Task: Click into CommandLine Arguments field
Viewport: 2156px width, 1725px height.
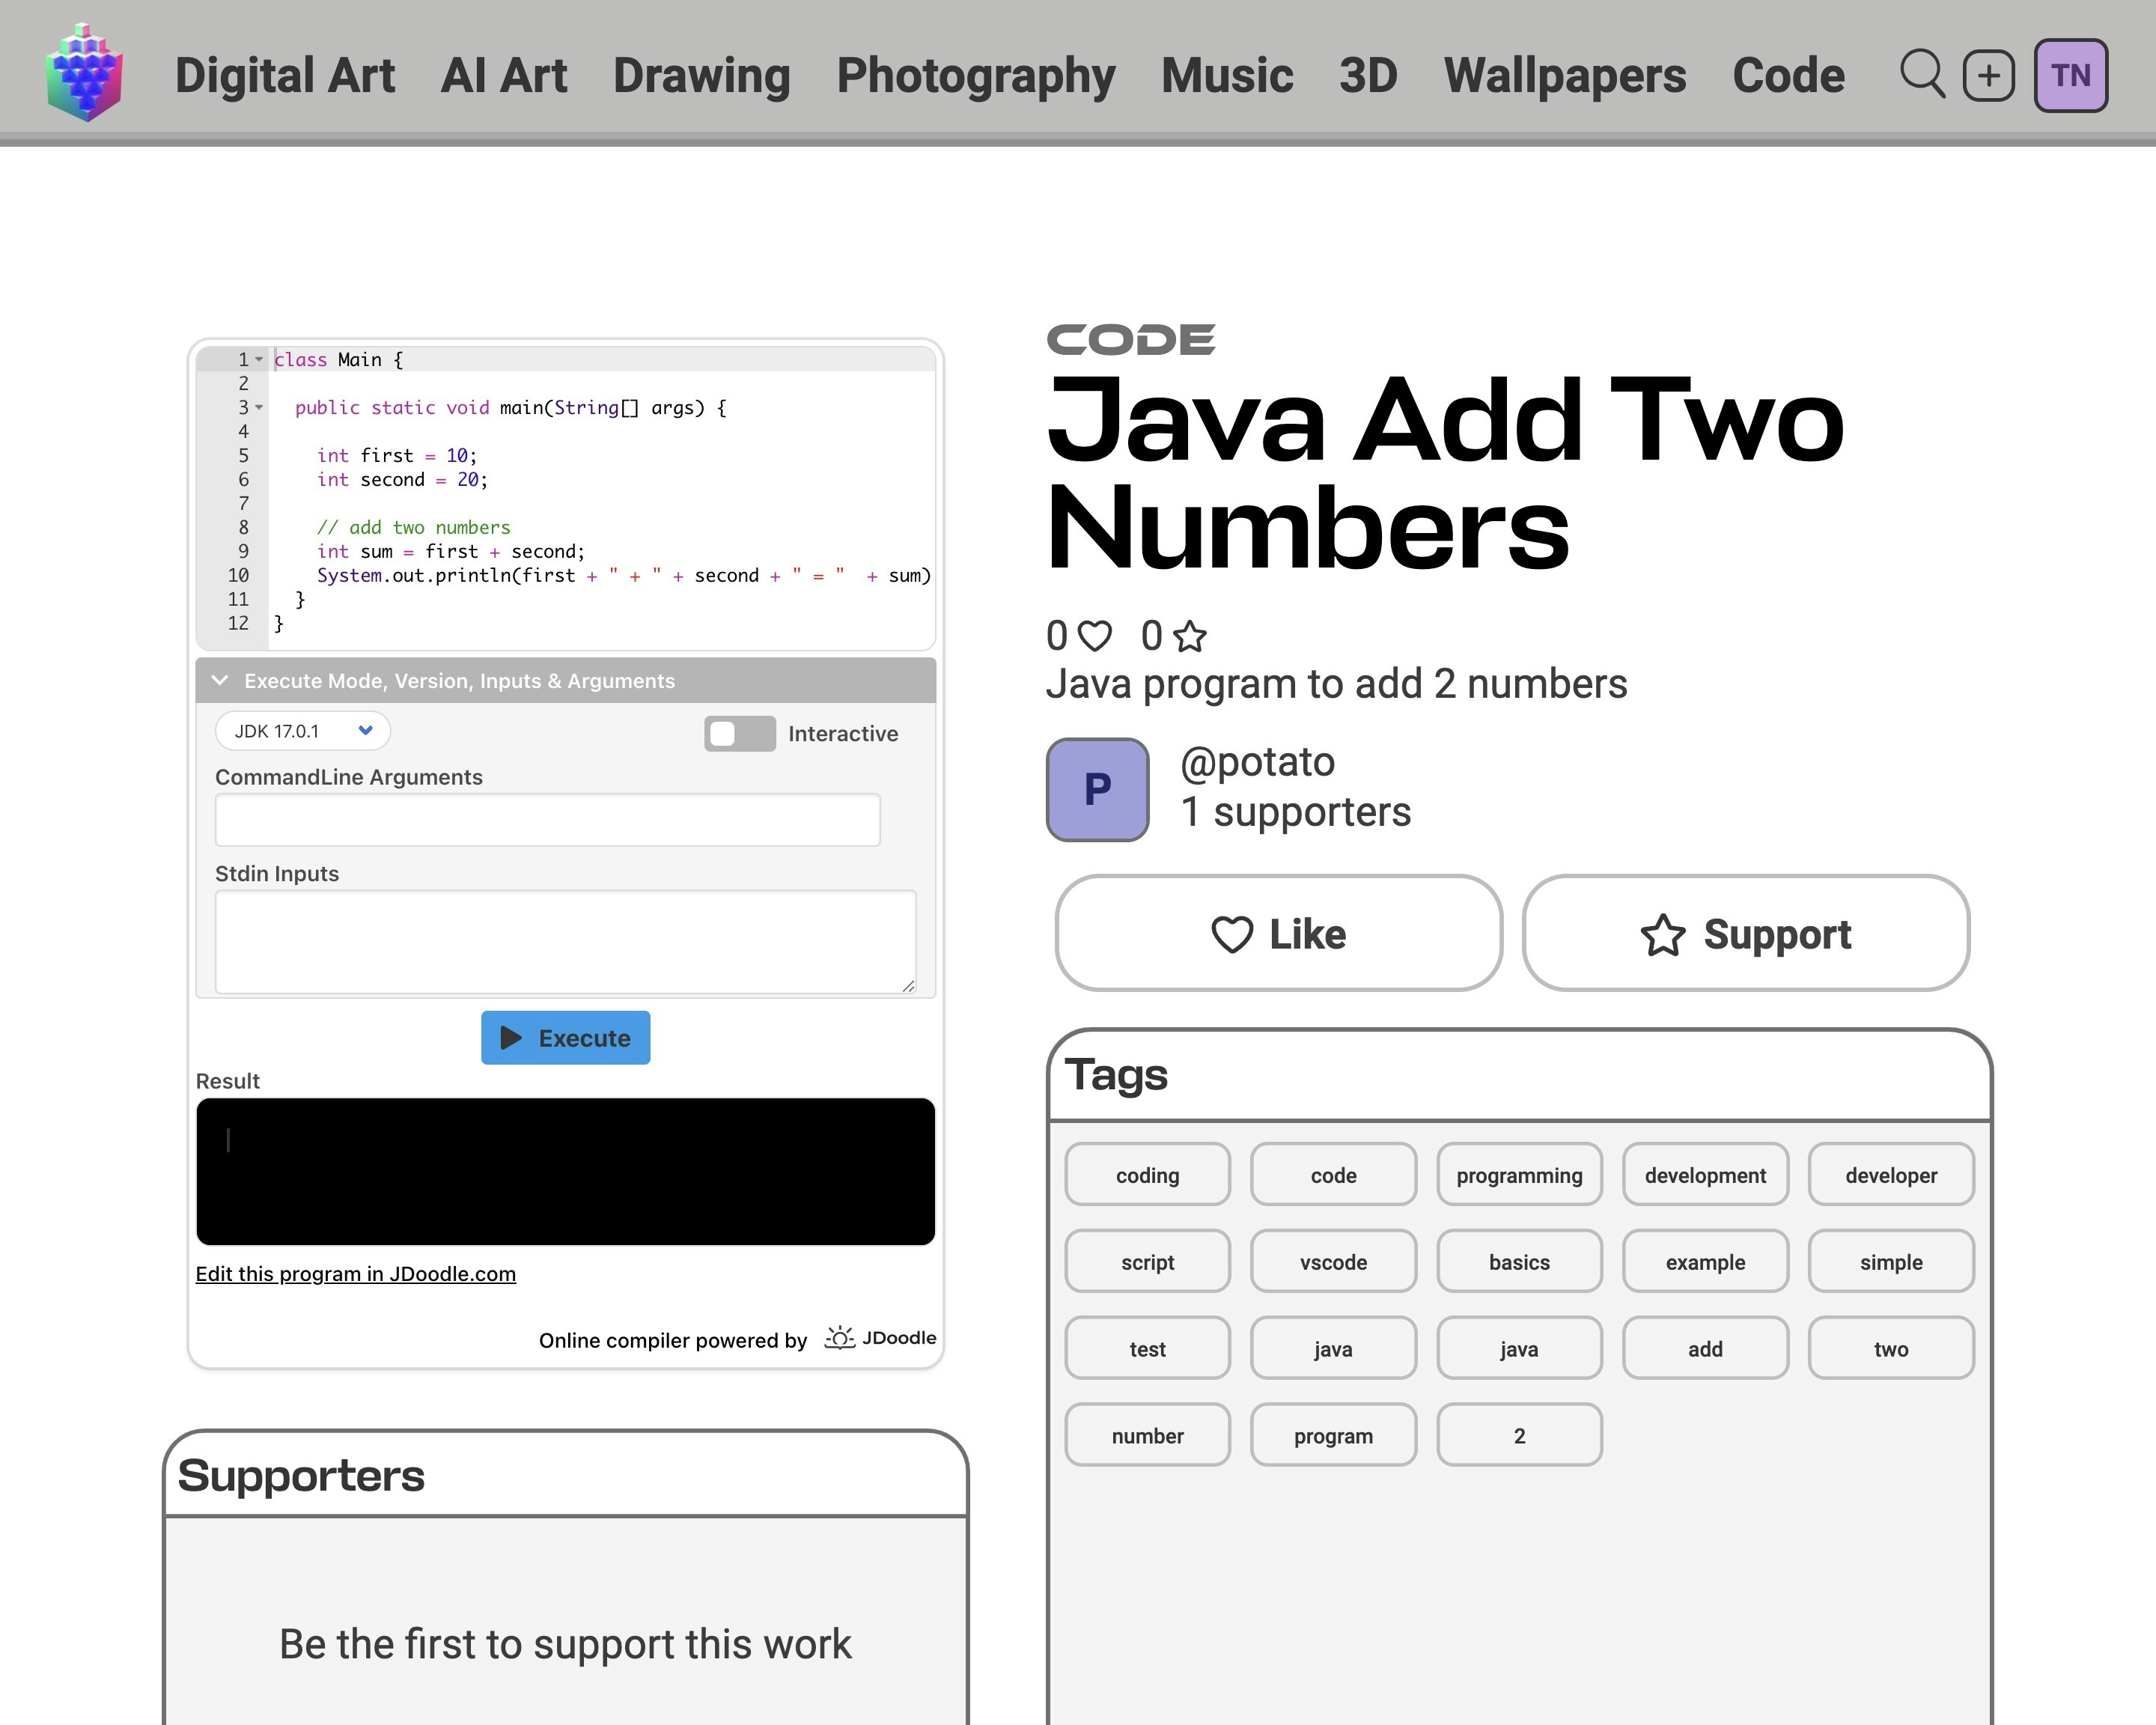Action: [x=547, y=820]
